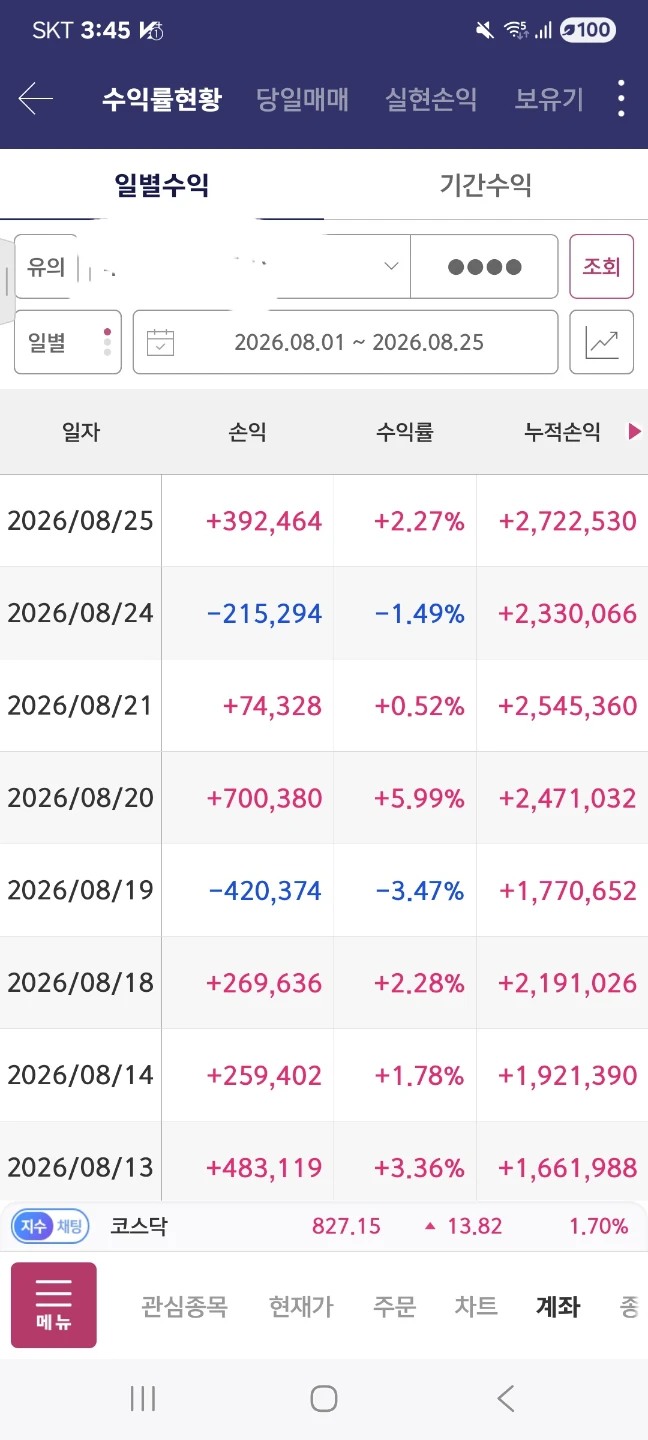Tap the Android recent apps icon
648x1440 pixels.
click(x=143, y=1398)
